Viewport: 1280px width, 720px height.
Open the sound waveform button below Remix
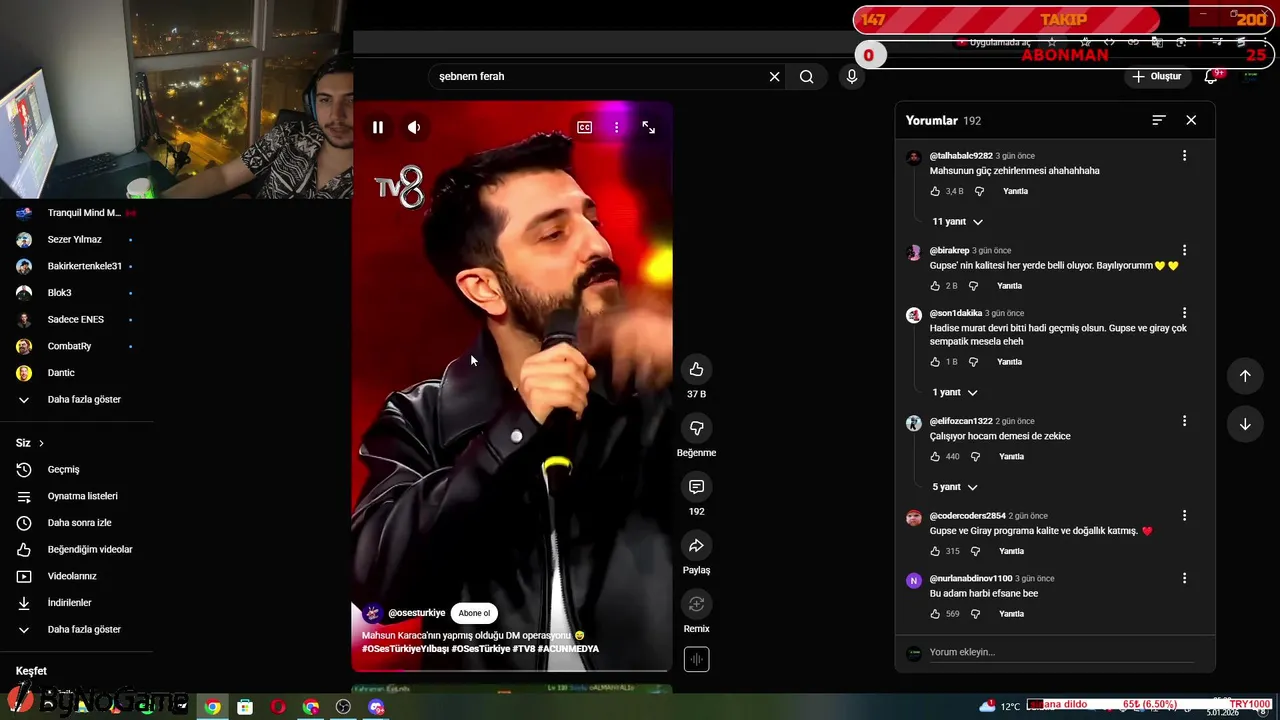[x=697, y=659]
